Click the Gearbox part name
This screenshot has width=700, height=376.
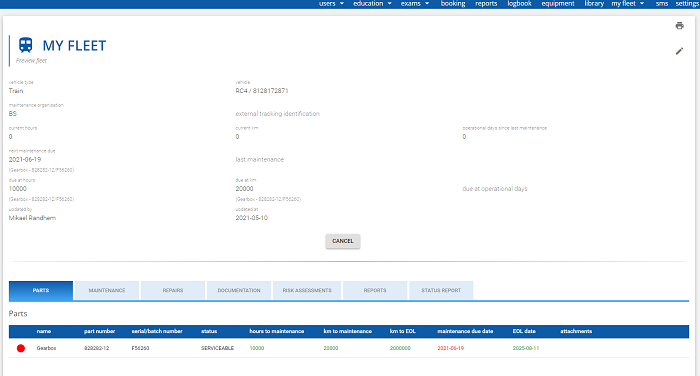(46, 348)
